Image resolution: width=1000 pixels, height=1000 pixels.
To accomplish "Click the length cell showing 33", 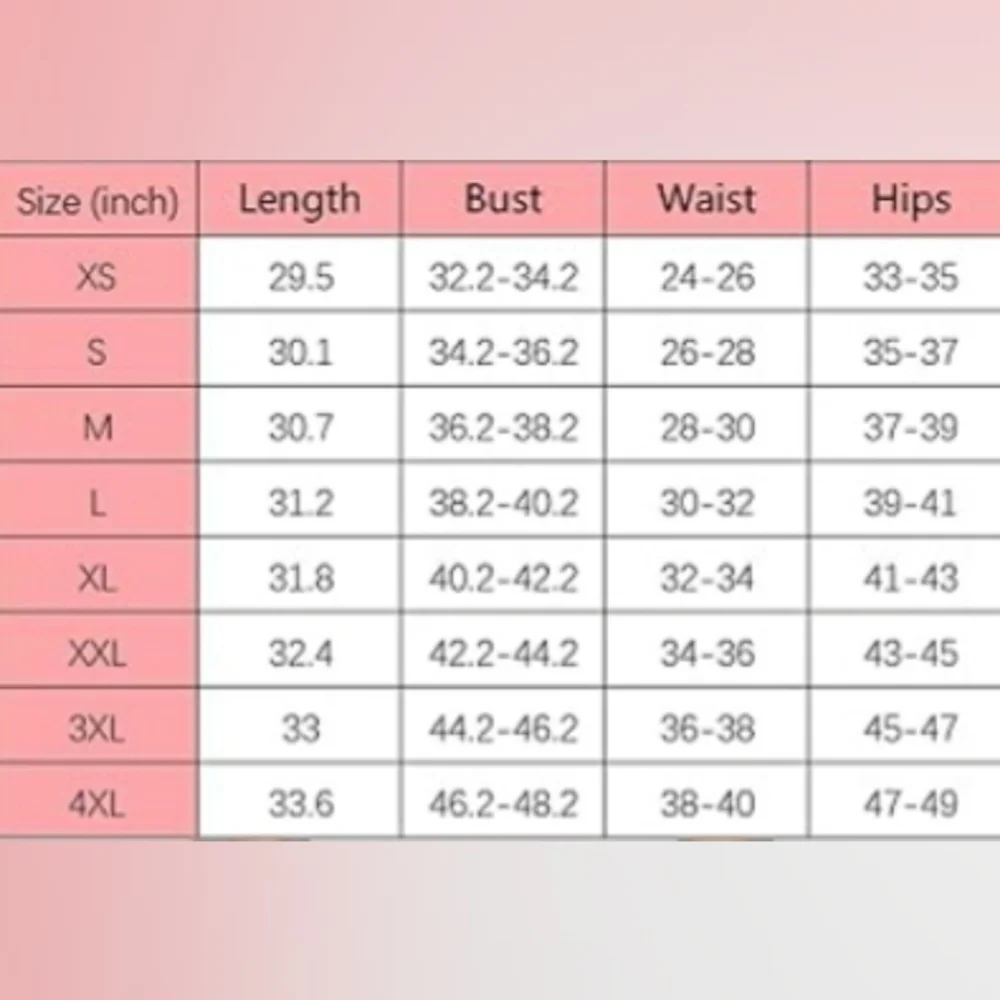I will point(300,729).
